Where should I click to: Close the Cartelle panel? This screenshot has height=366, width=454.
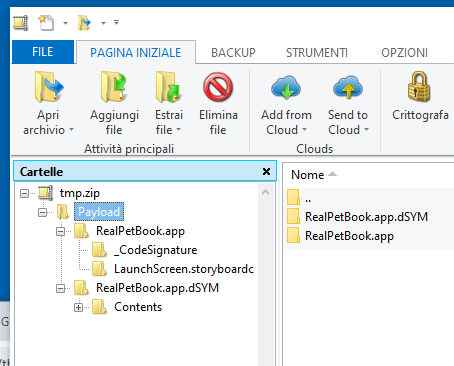(266, 171)
